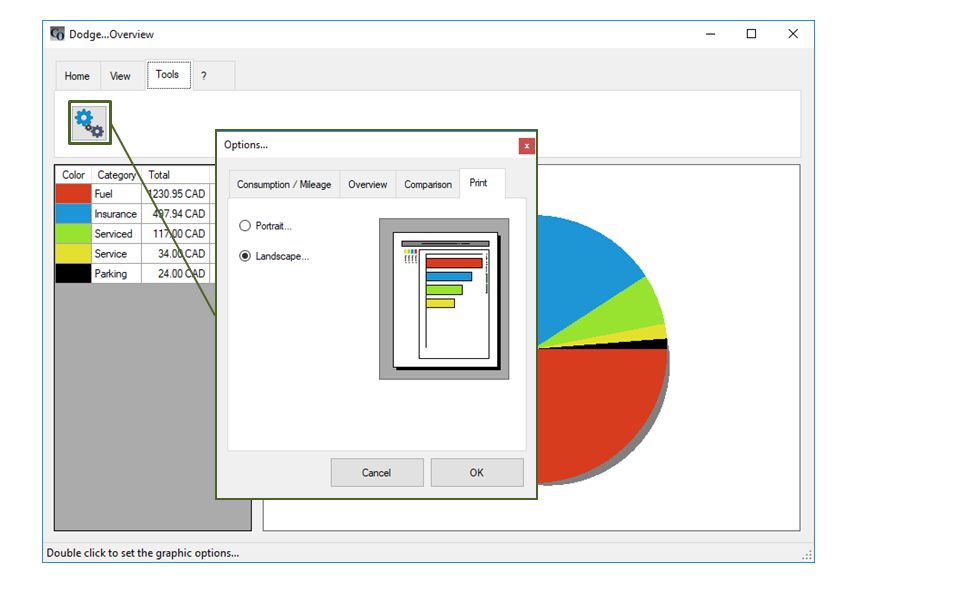Click the gears options icon in toolbar

[89, 122]
